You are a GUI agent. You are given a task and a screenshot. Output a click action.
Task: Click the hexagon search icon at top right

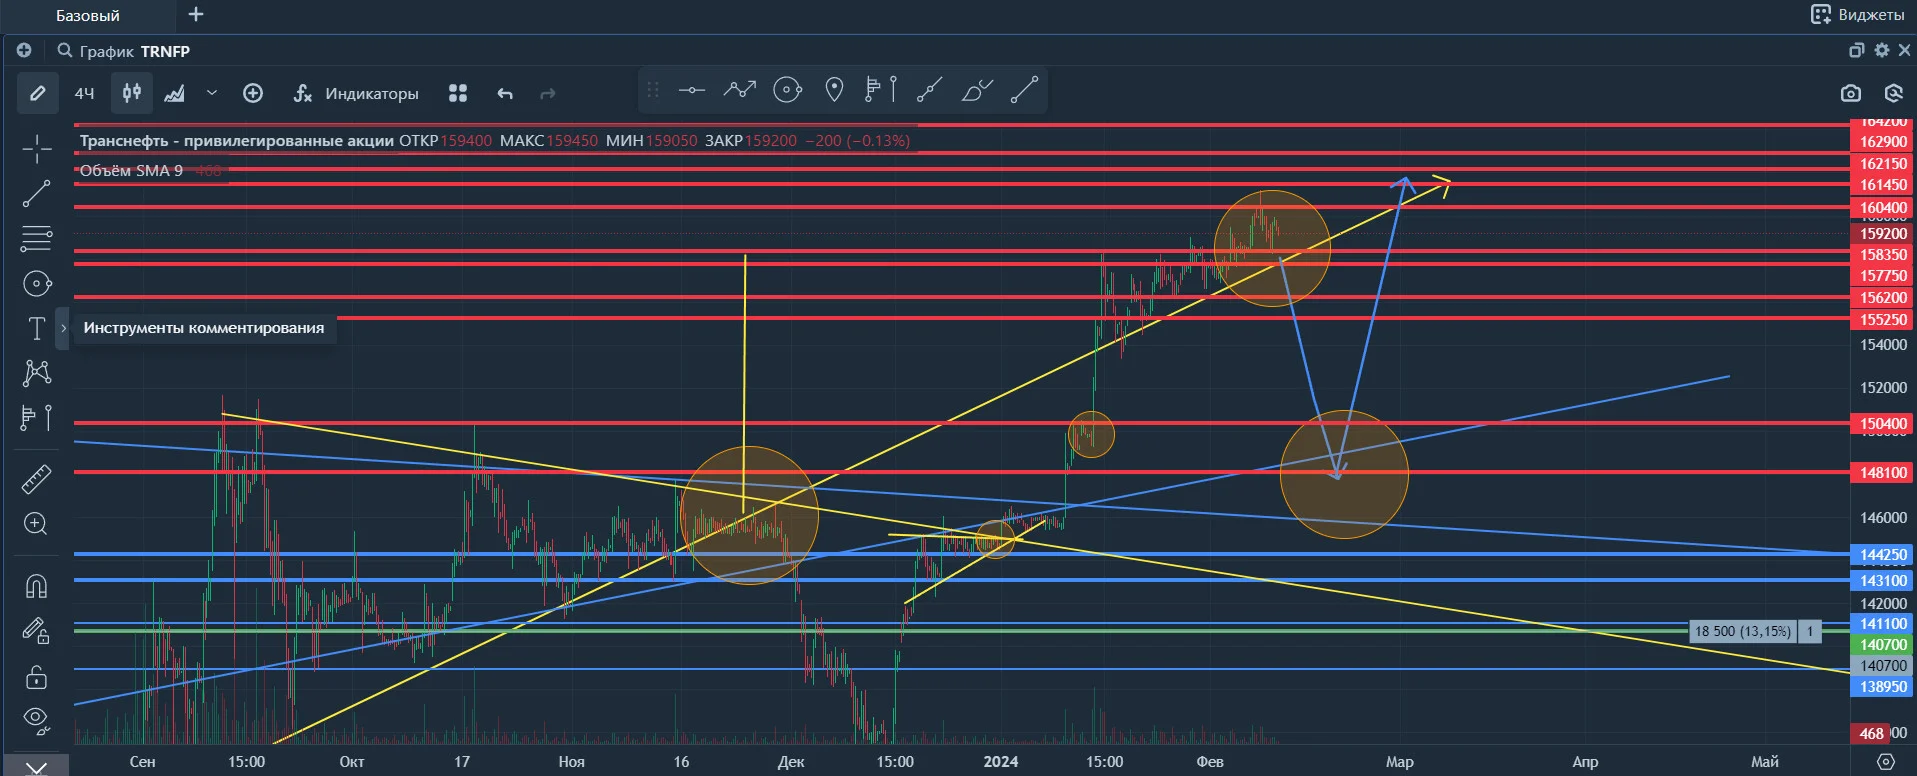tap(1893, 93)
